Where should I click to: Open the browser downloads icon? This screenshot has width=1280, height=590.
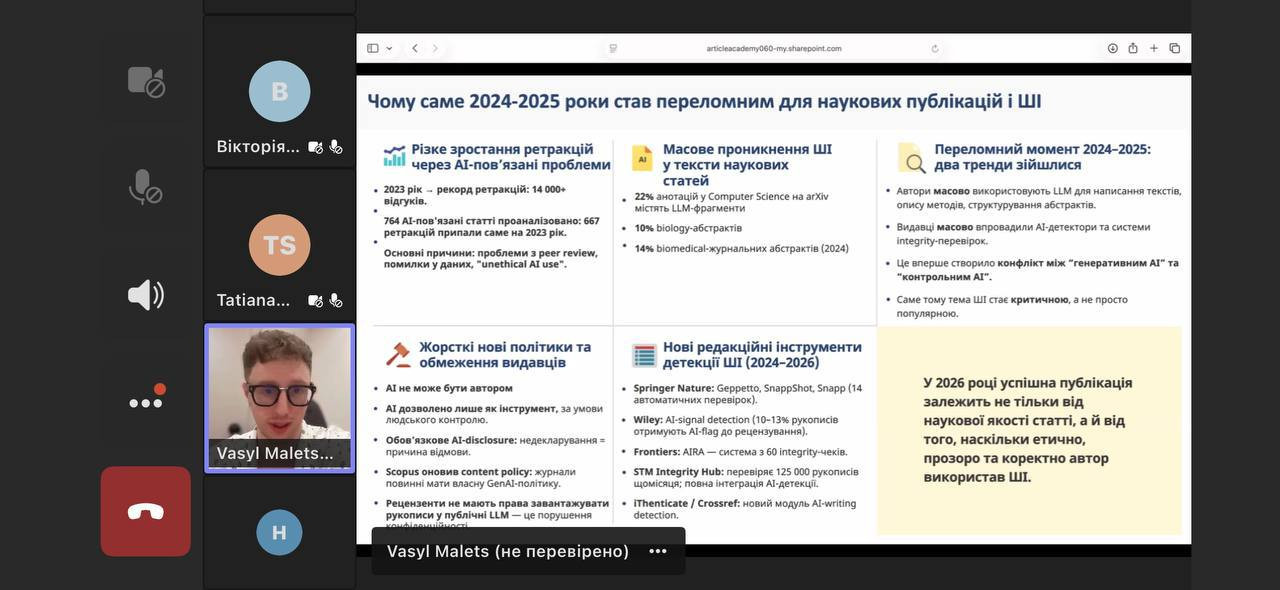(1112, 48)
